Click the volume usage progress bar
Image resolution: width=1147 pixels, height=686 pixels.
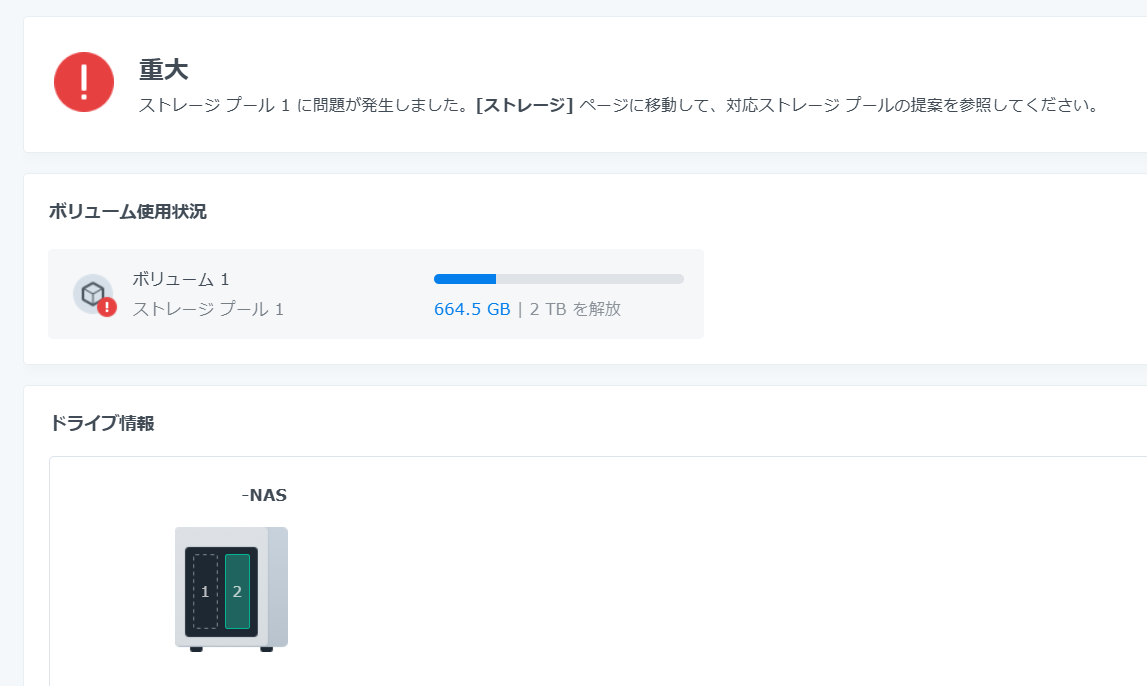[558, 279]
